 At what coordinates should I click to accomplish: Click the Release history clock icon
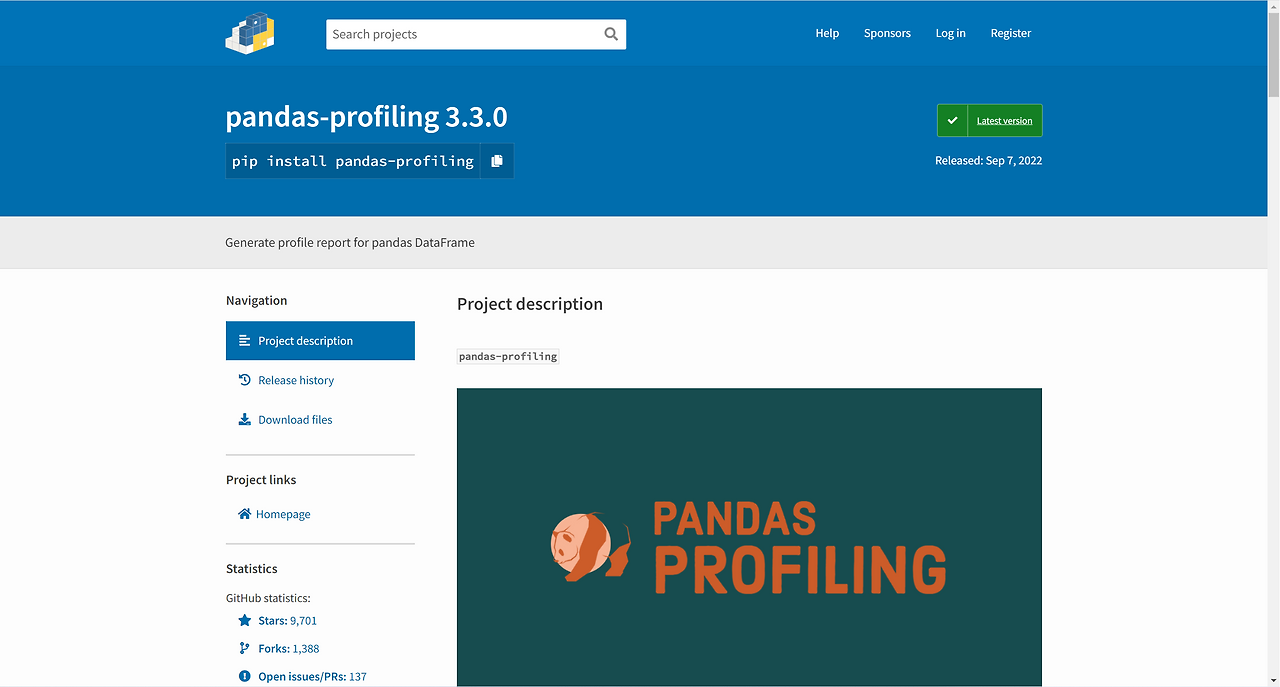245,380
